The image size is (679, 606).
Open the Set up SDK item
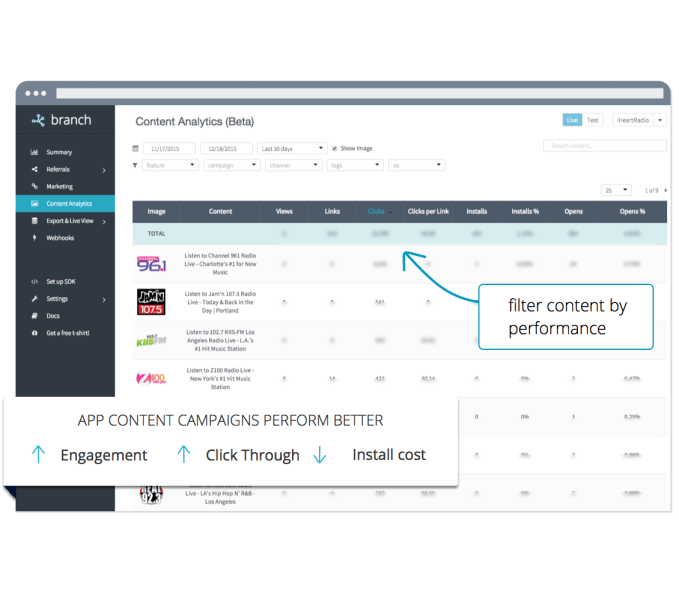tap(61, 282)
